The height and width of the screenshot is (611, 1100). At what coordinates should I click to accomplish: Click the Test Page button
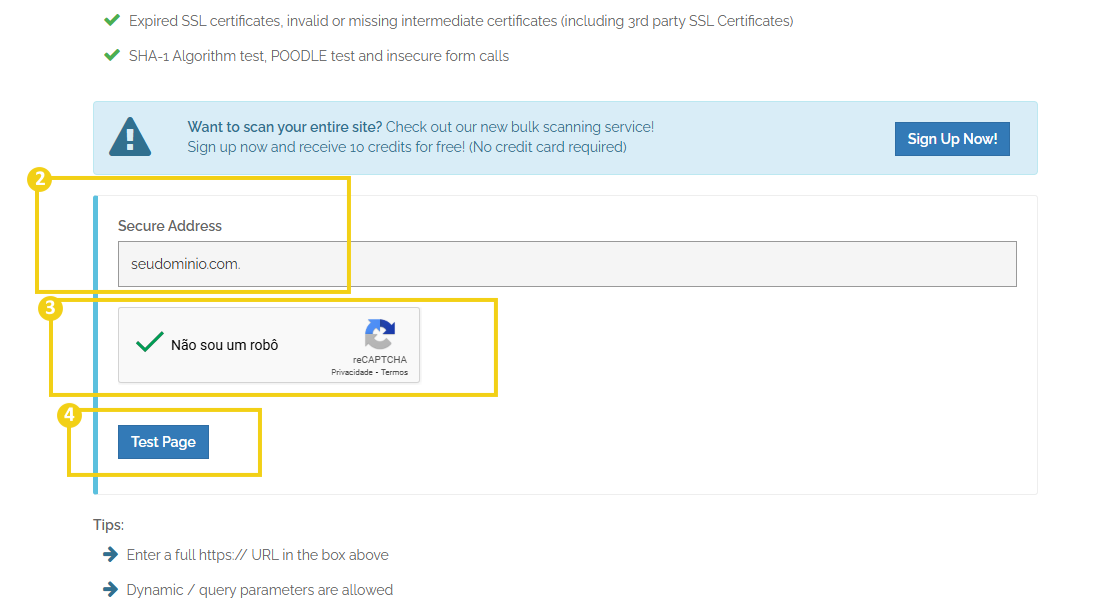pos(163,442)
